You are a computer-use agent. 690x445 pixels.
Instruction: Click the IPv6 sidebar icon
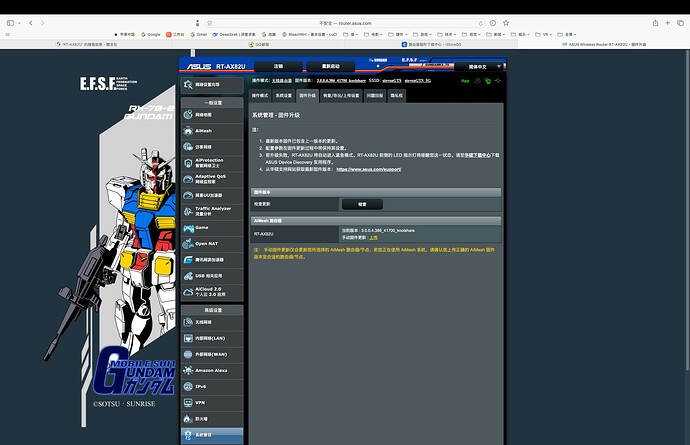pos(188,386)
